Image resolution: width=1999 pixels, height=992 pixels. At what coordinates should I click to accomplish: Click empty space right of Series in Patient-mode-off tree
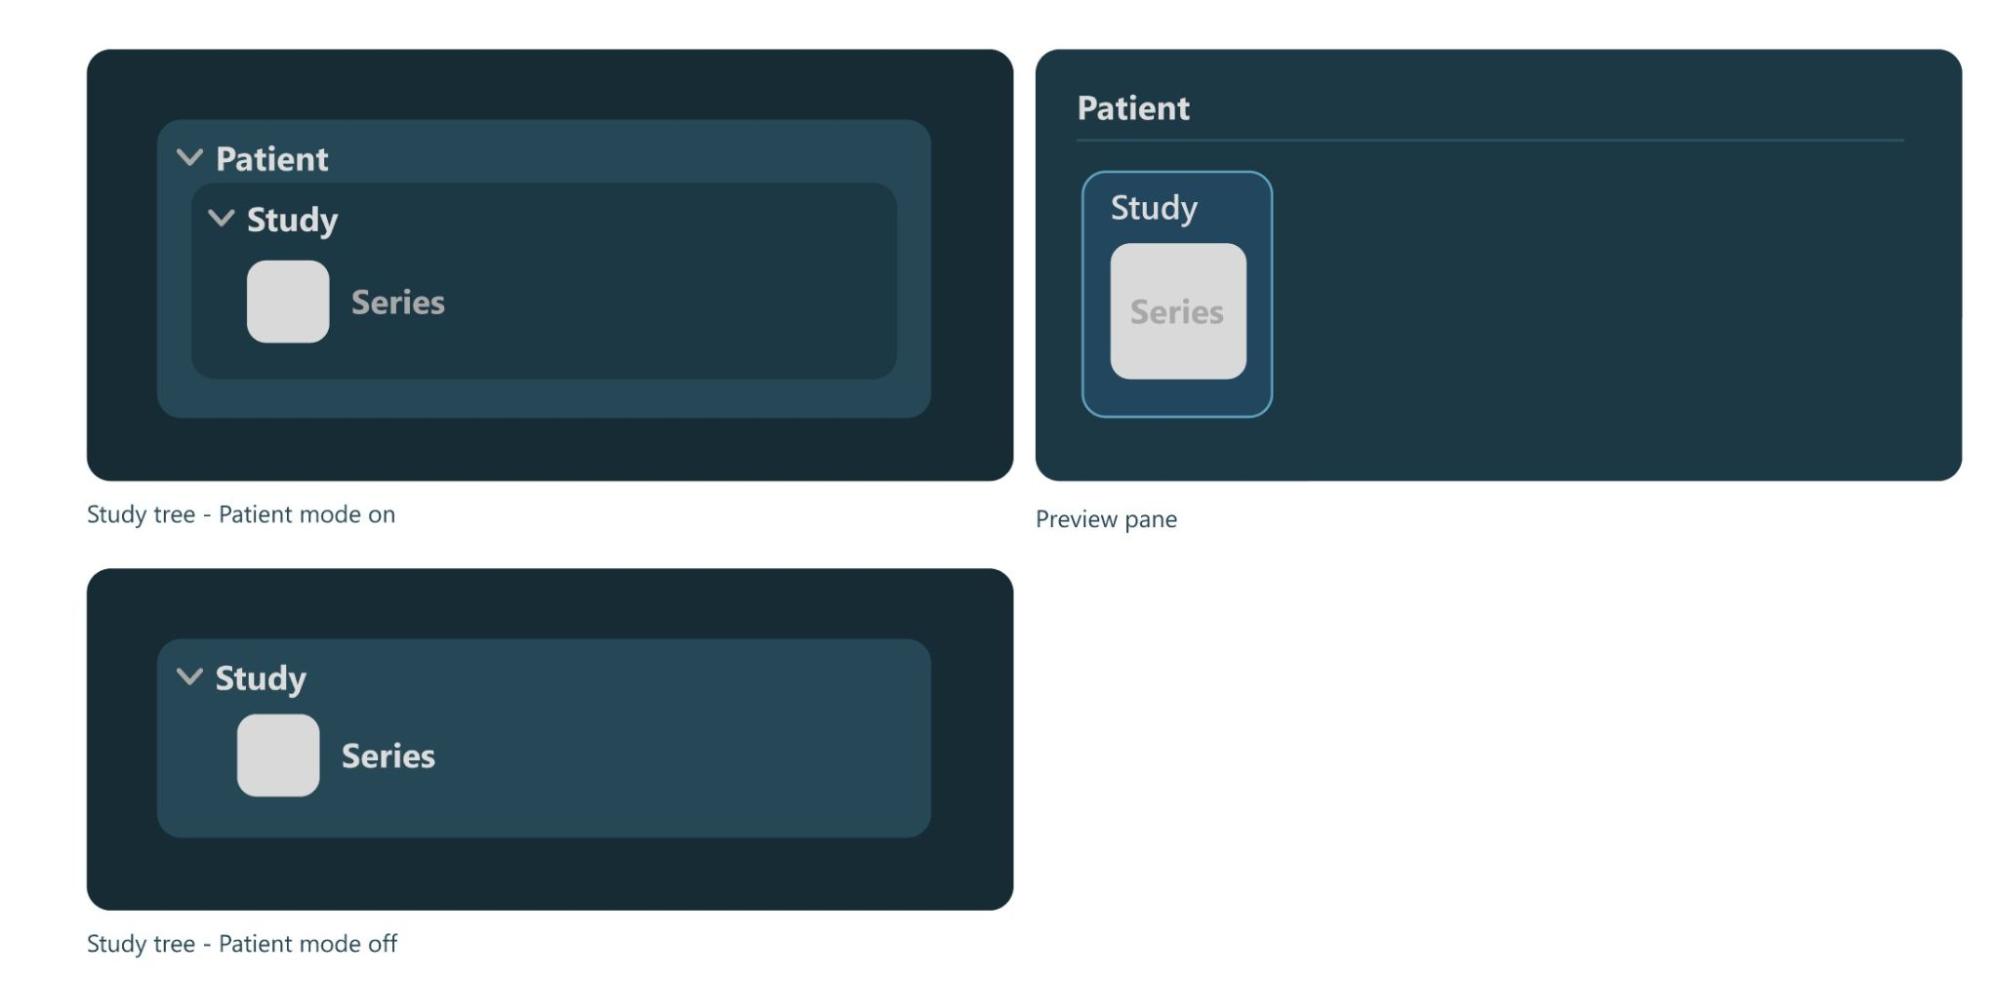pyautogui.click(x=680, y=756)
